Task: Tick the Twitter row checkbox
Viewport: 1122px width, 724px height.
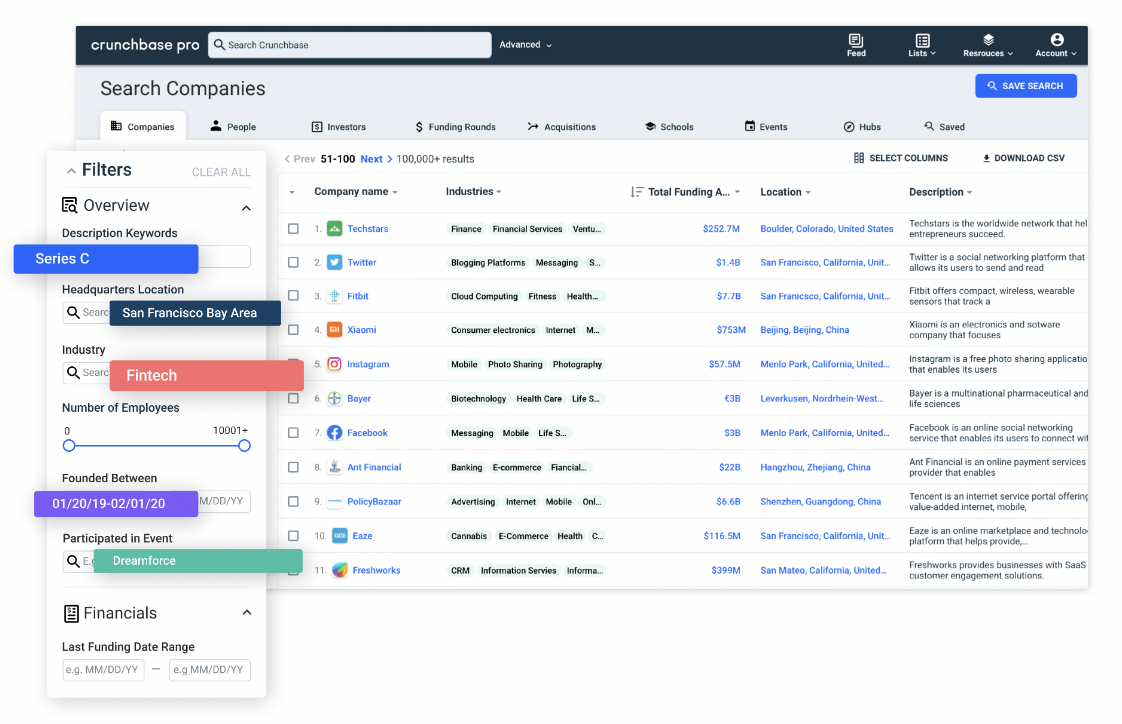Action: click(x=293, y=263)
